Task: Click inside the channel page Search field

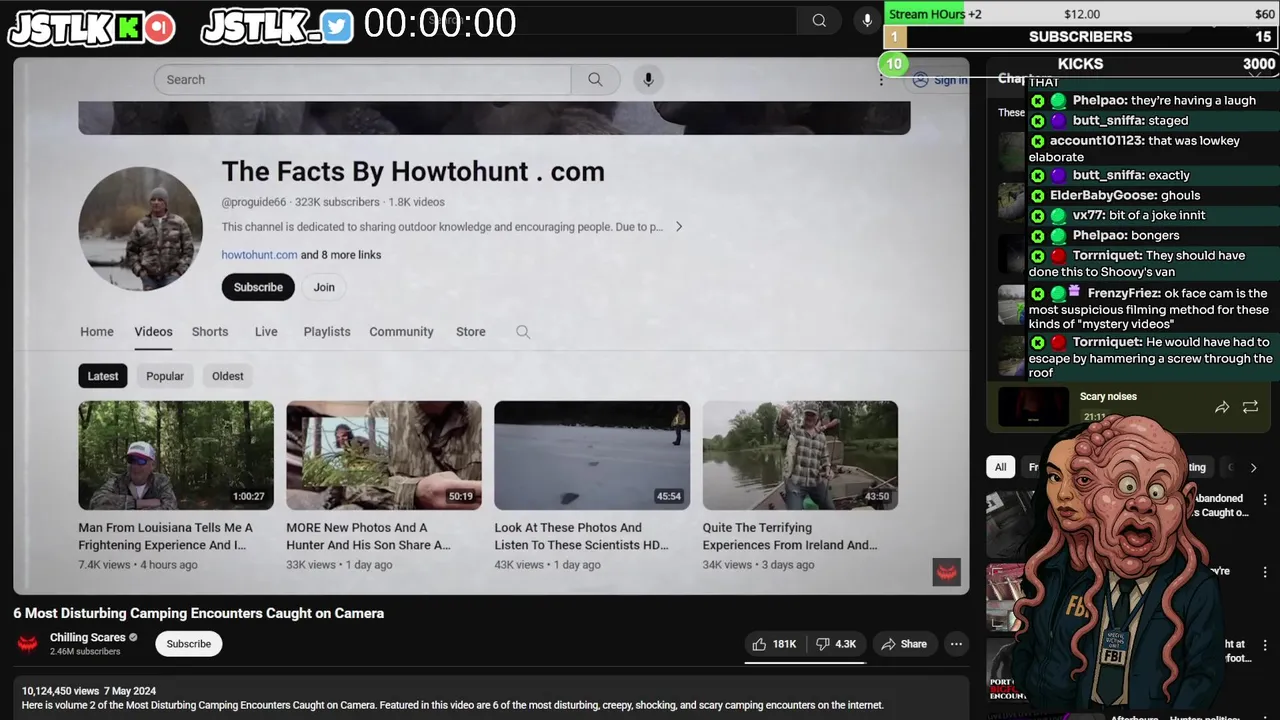Action: coord(362,80)
